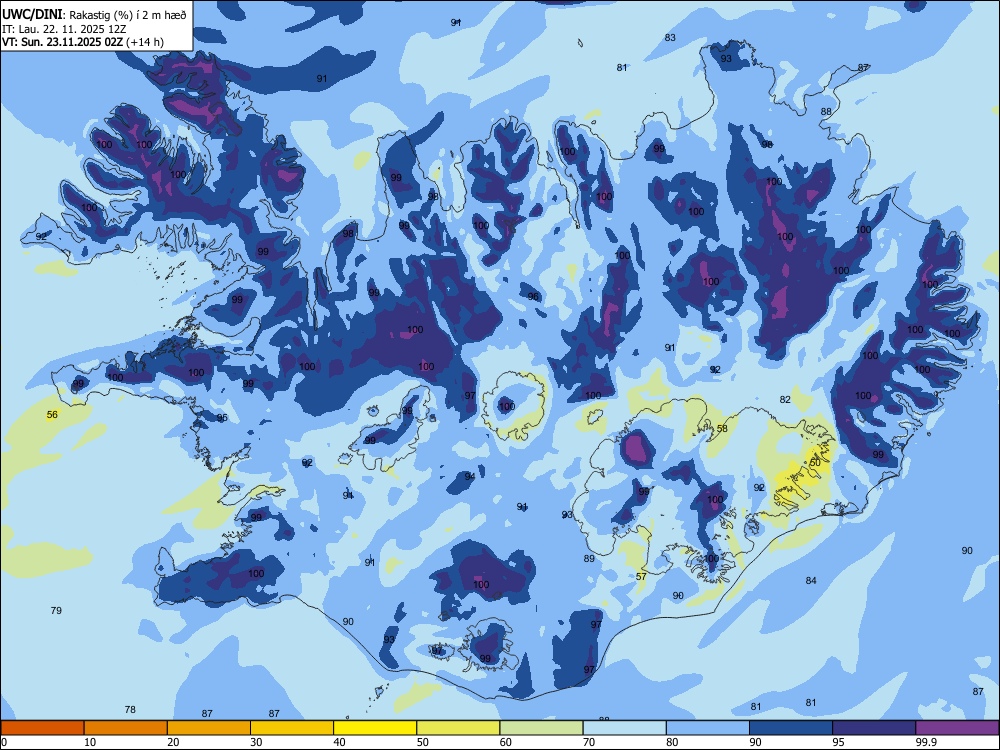
Task: Click the 30–40 golden legend swatch
Action: tap(292, 728)
